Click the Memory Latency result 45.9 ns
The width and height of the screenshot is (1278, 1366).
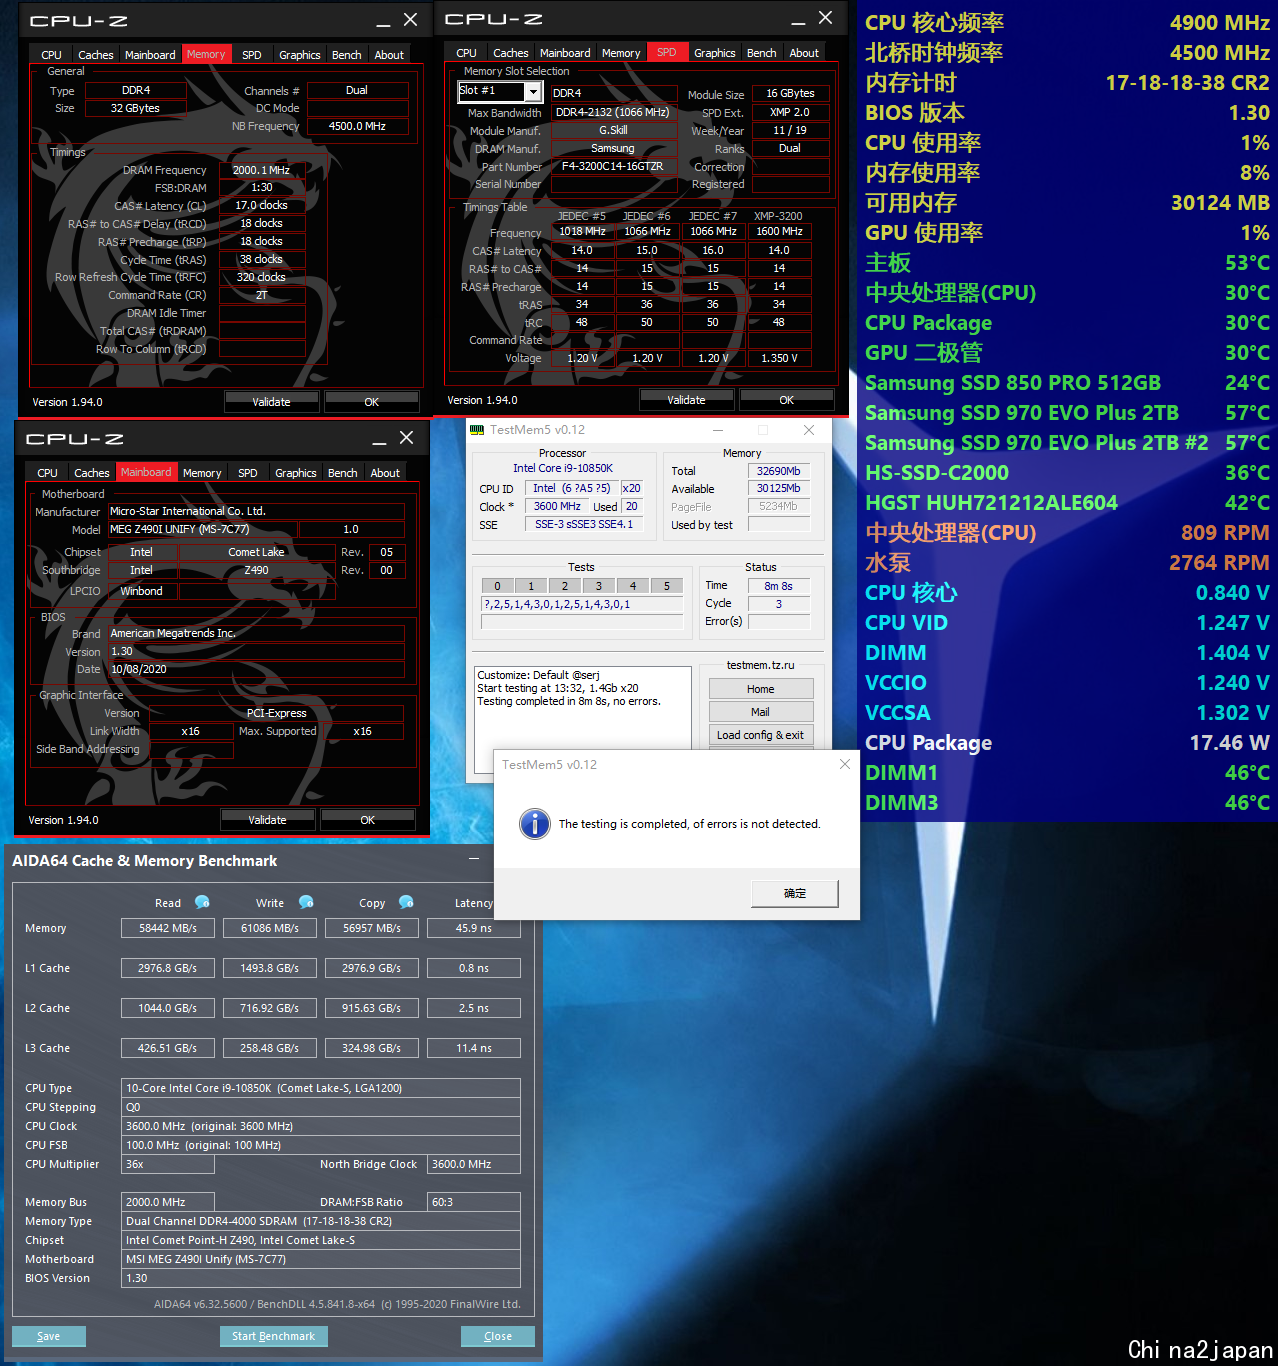point(474,928)
